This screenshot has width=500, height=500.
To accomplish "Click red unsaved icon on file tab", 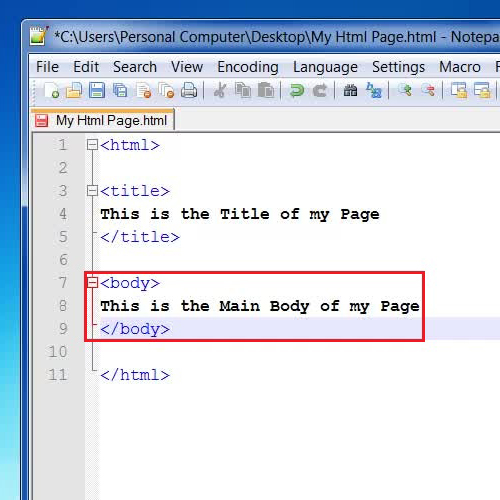I will [42, 120].
